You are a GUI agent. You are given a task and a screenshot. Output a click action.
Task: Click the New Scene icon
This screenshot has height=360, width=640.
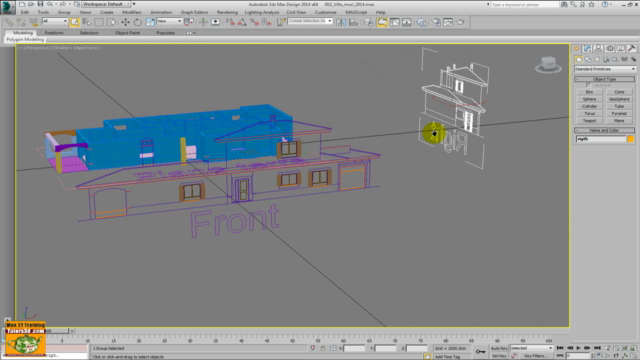tap(22, 4)
